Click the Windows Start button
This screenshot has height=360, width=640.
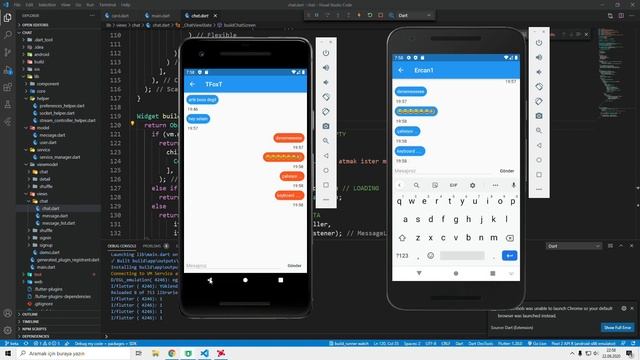[x=8, y=353]
